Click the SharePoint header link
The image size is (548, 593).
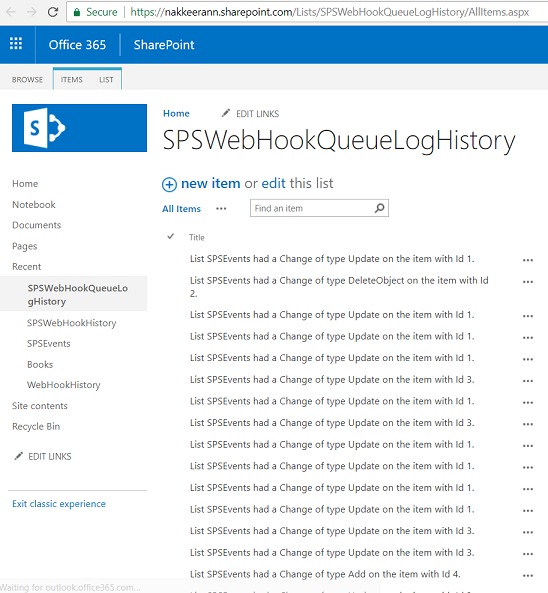(x=164, y=45)
